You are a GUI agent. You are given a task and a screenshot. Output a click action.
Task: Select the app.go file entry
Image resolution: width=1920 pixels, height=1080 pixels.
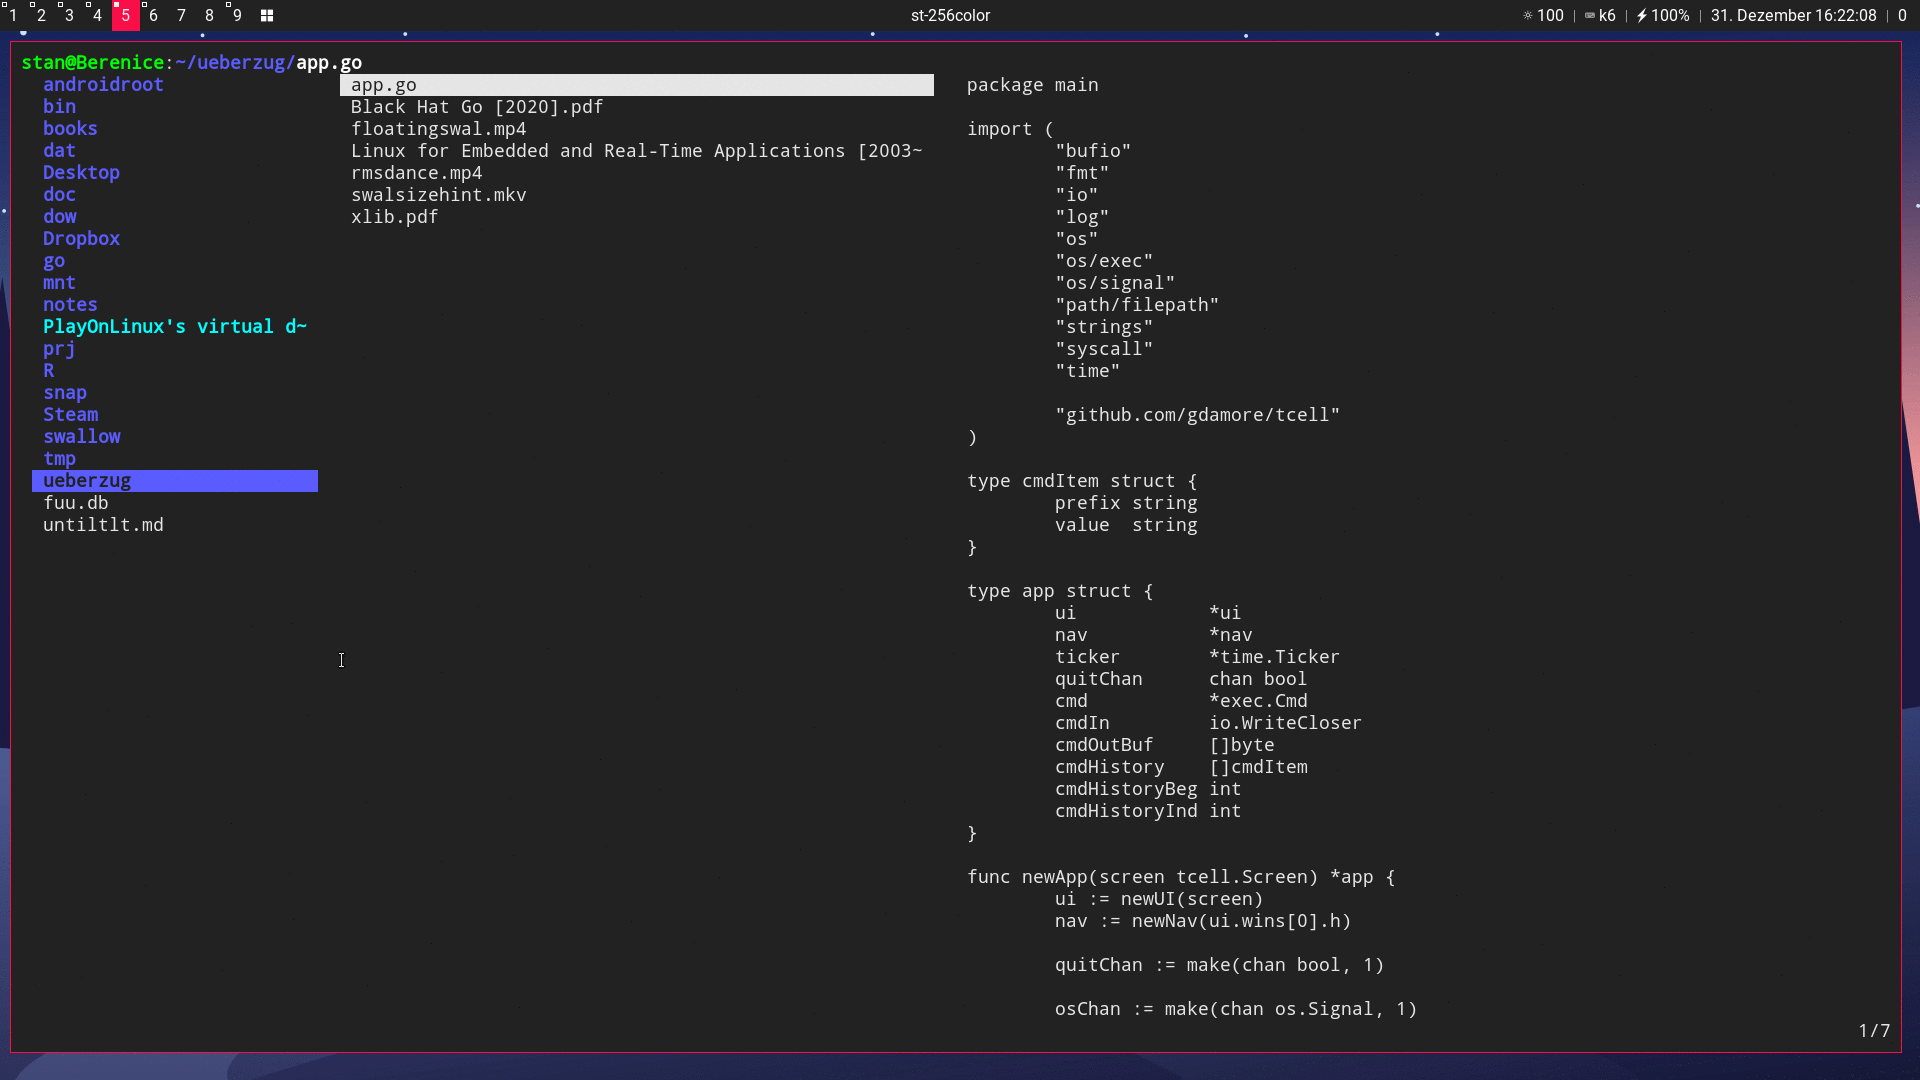pos(384,86)
